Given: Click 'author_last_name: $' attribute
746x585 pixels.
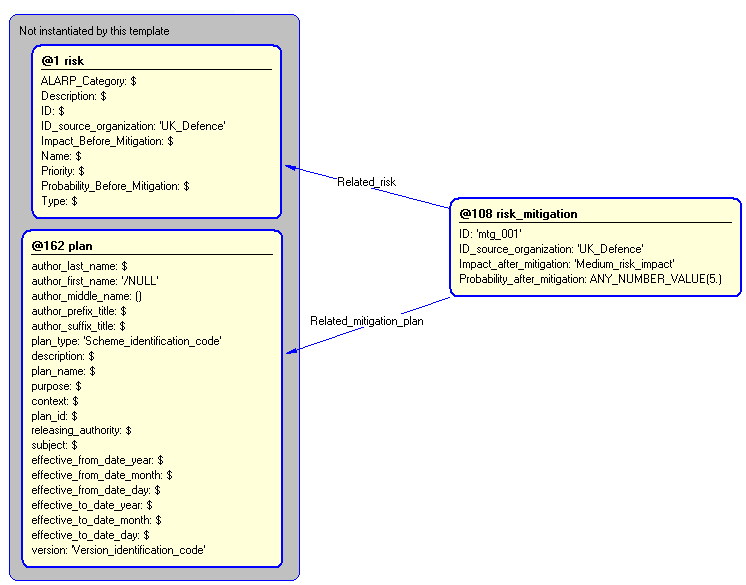Looking at the screenshot, I should click(x=79, y=266).
